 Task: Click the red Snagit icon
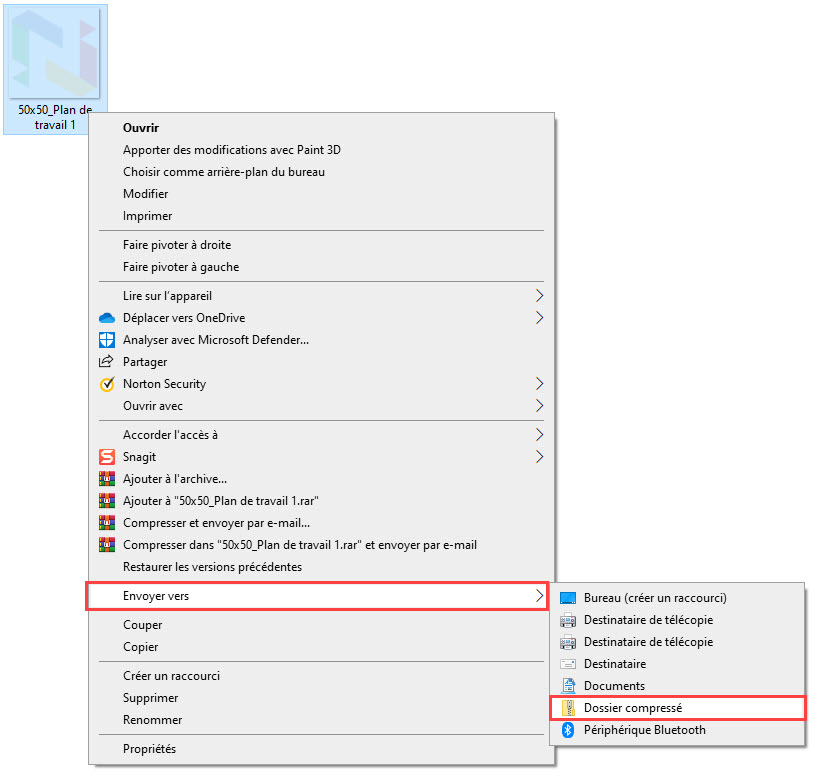click(x=107, y=457)
